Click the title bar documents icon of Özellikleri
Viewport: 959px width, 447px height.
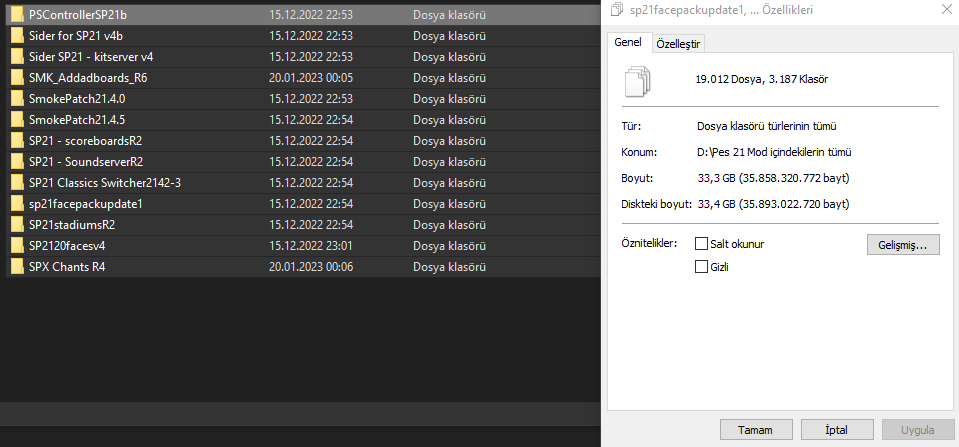tap(616, 9)
